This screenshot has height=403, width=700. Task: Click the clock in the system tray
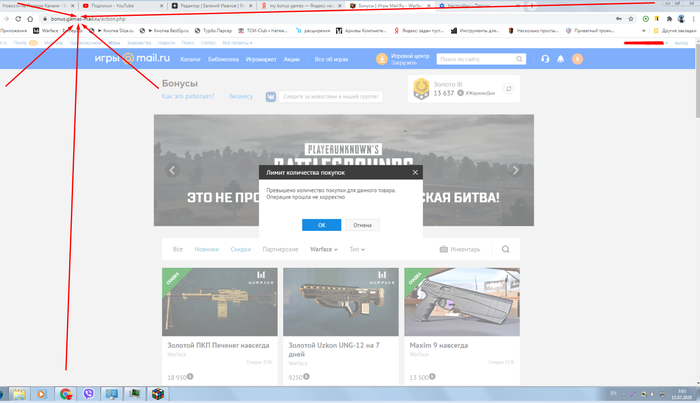pyautogui.click(x=682, y=394)
